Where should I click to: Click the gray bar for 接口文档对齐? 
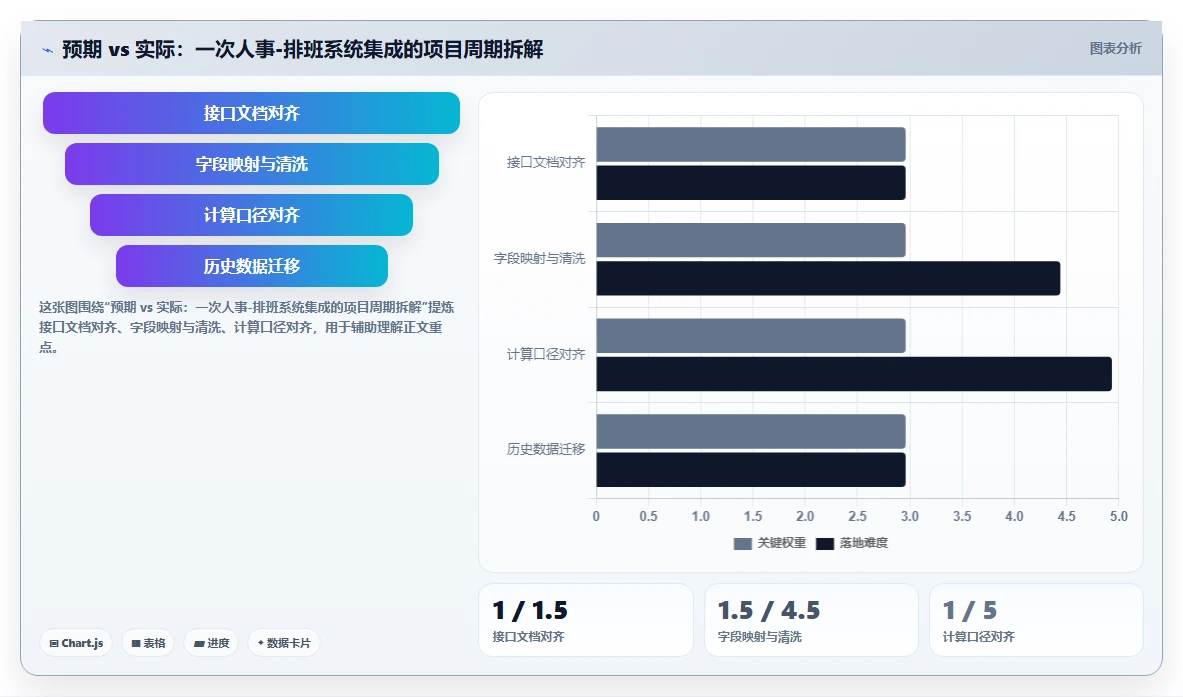point(751,144)
